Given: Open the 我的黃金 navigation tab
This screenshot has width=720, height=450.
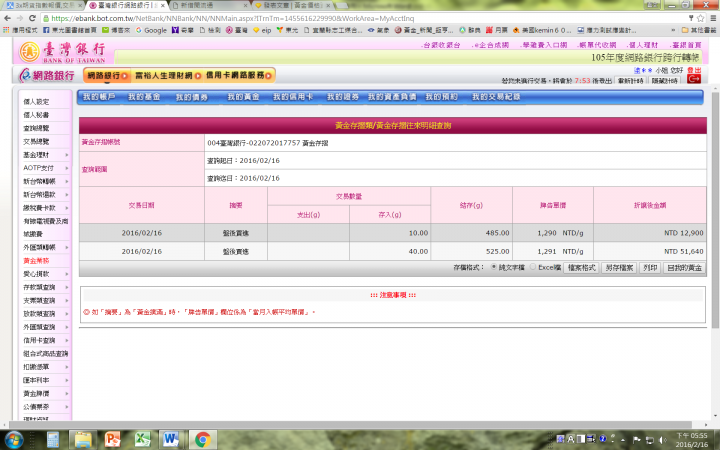Looking at the screenshot, I should [243, 96].
